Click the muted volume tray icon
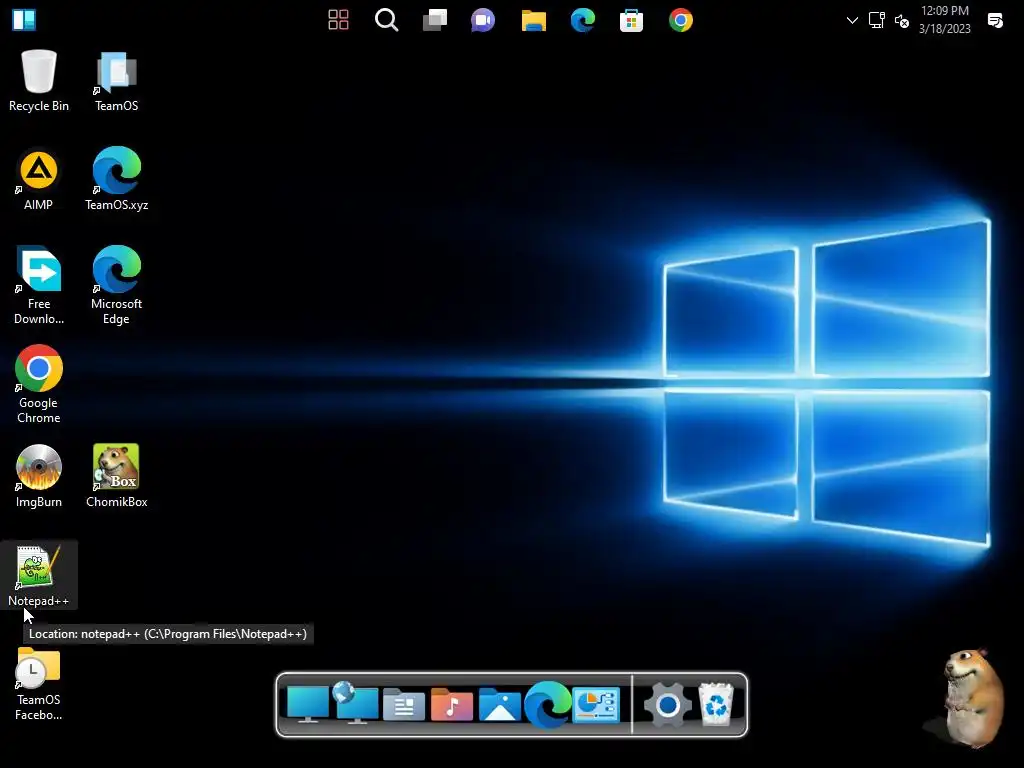1024x768 pixels. click(902, 21)
